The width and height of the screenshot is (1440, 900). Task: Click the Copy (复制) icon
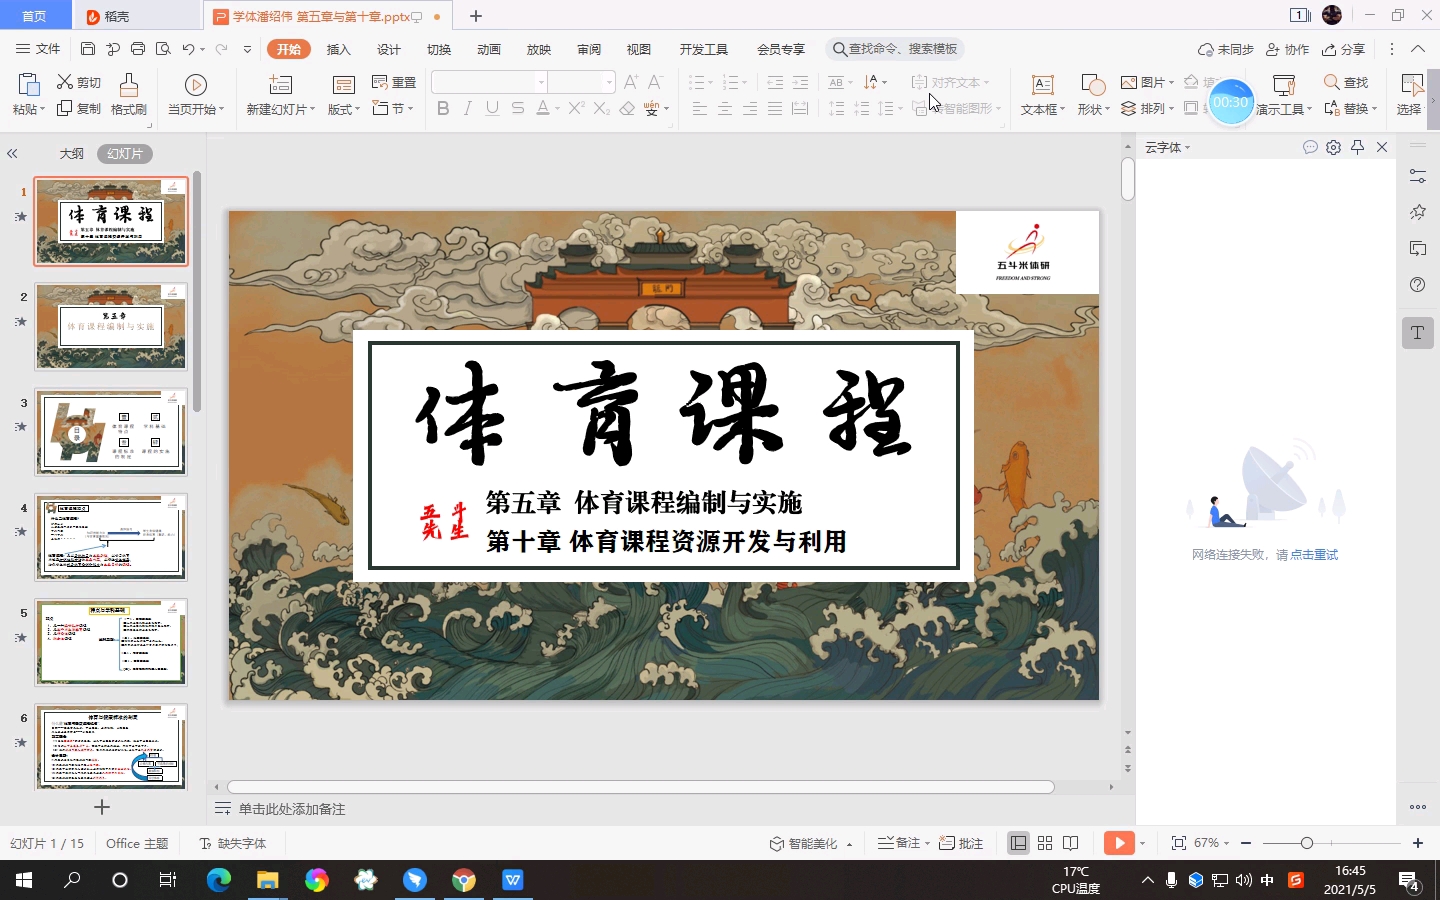click(65, 108)
